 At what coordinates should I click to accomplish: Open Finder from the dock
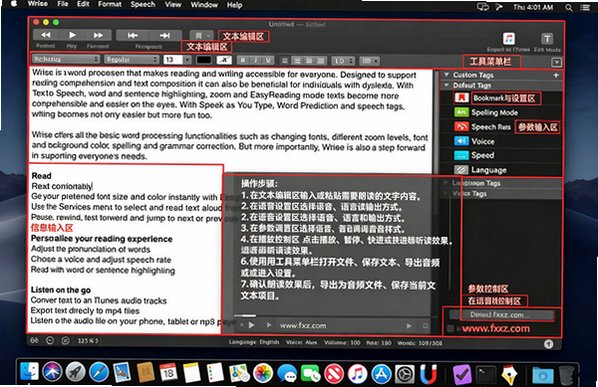click(x=29, y=372)
